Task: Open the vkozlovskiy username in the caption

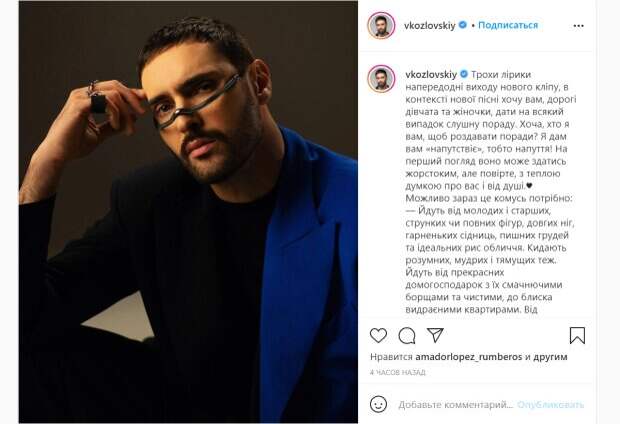Action: 431,74
